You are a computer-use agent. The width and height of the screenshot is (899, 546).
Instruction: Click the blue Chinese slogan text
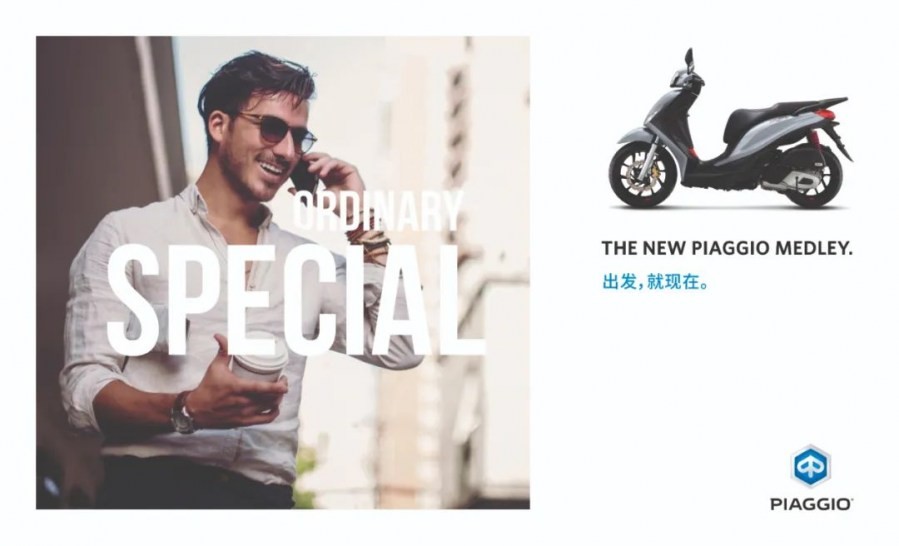pyautogui.click(x=655, y=282)
